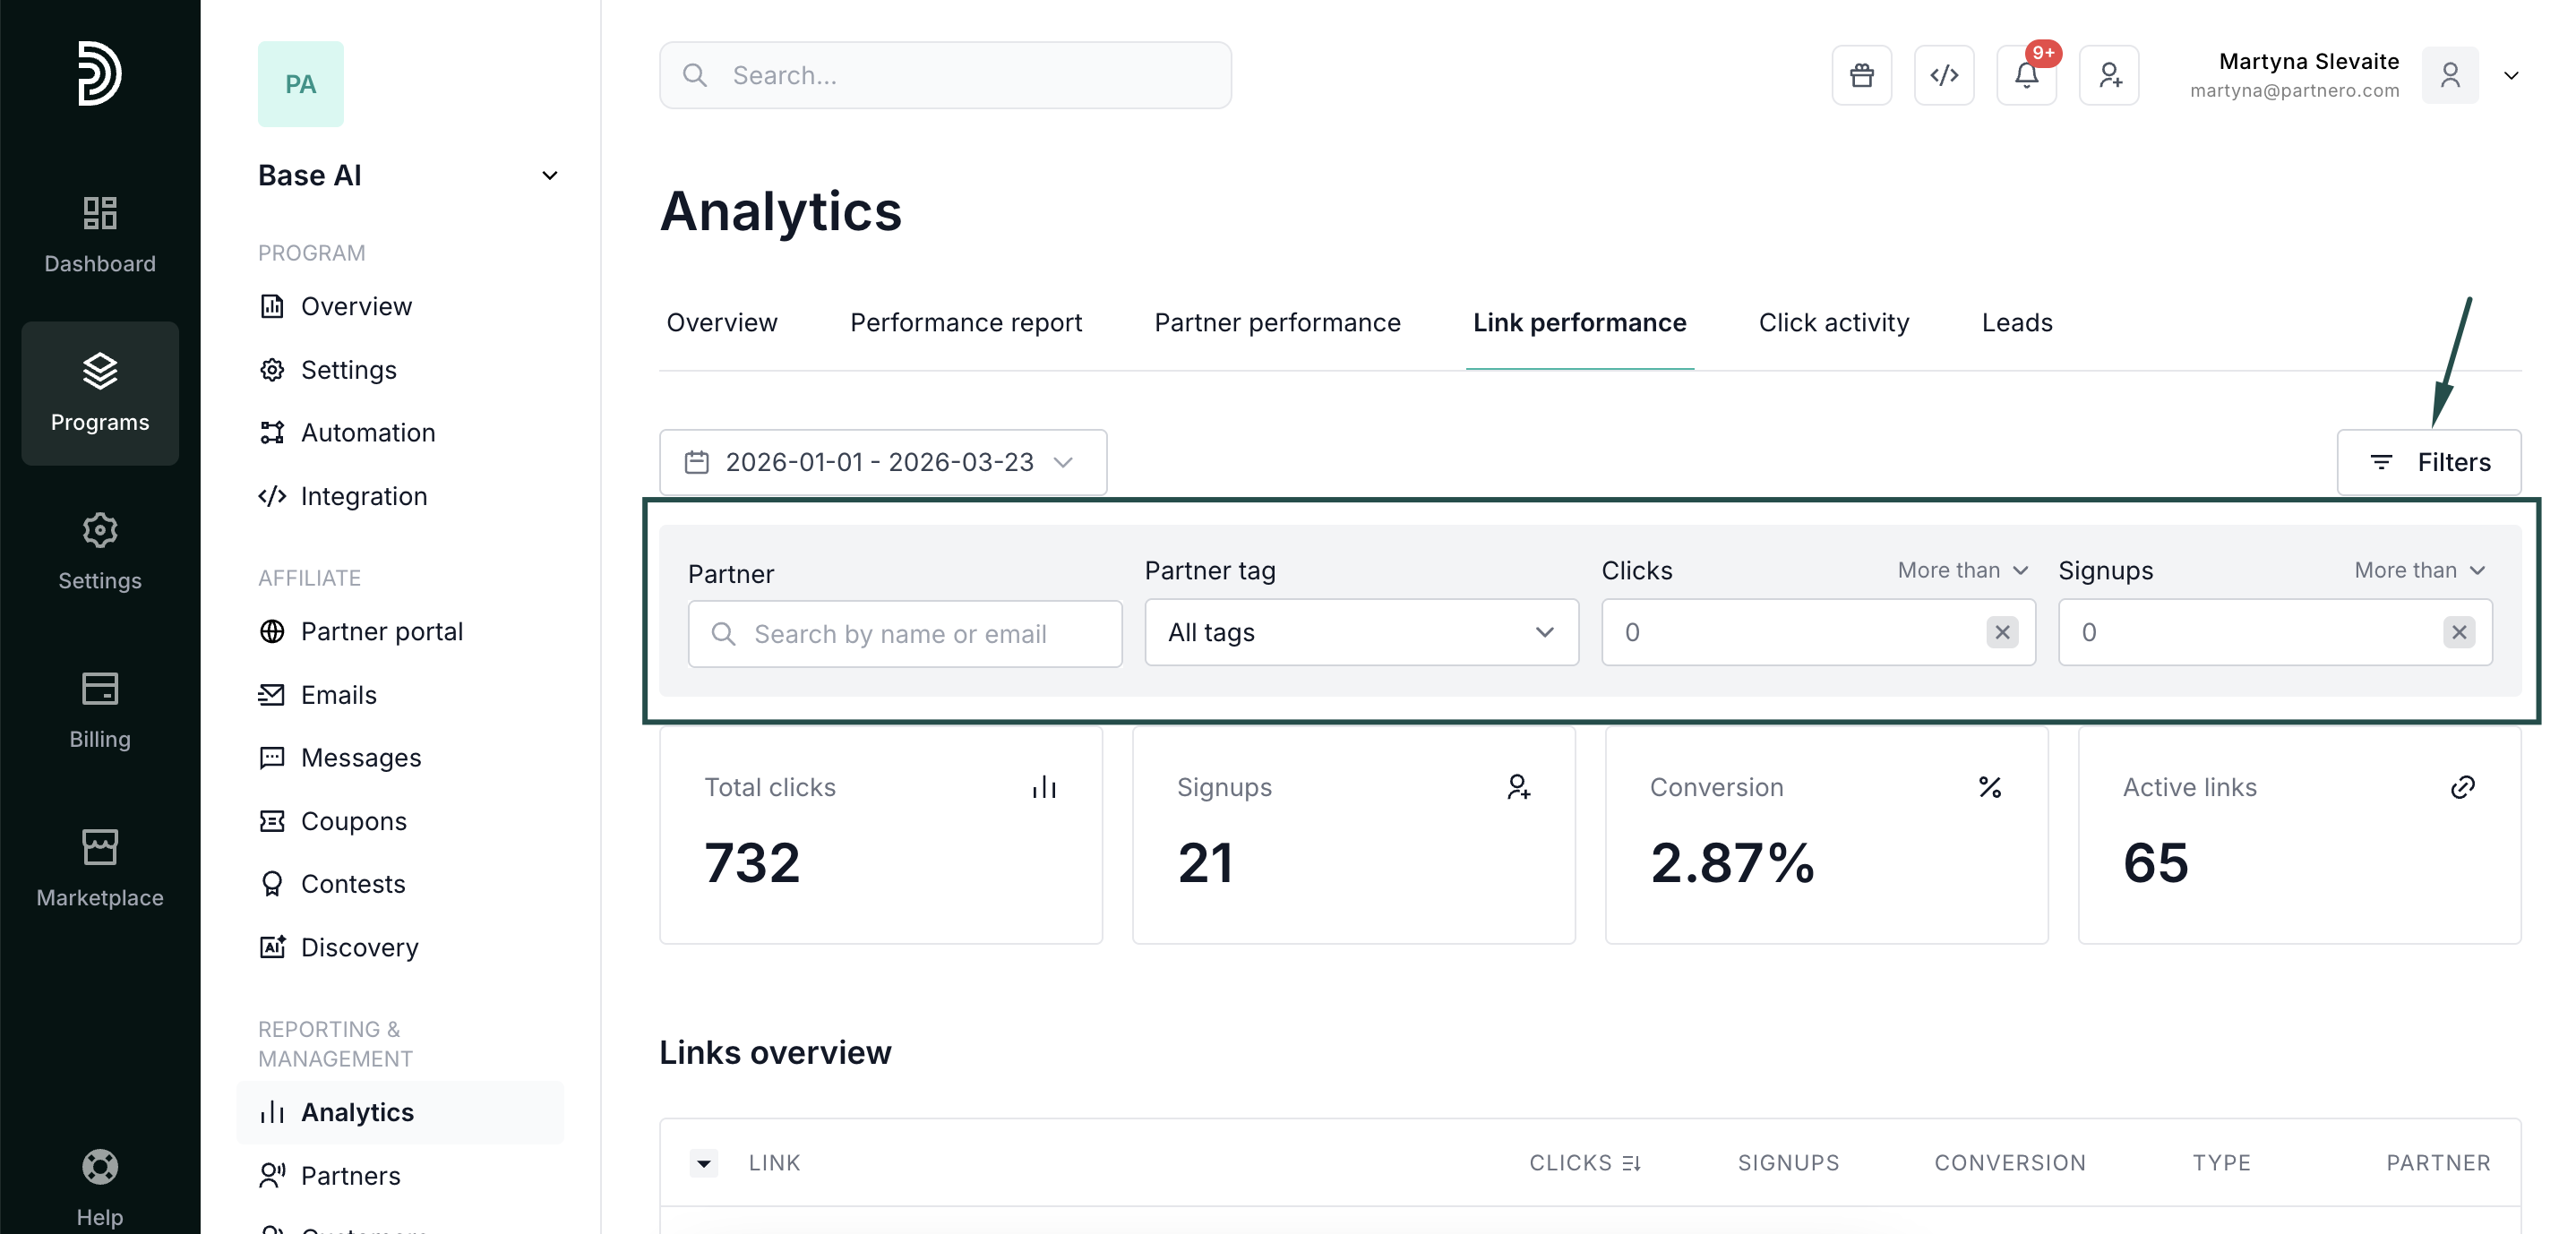This screenshot has height=1234, width=2576.
Task: Open the All tags partner tag dropdown
Action: click(x=1360, y=632)
